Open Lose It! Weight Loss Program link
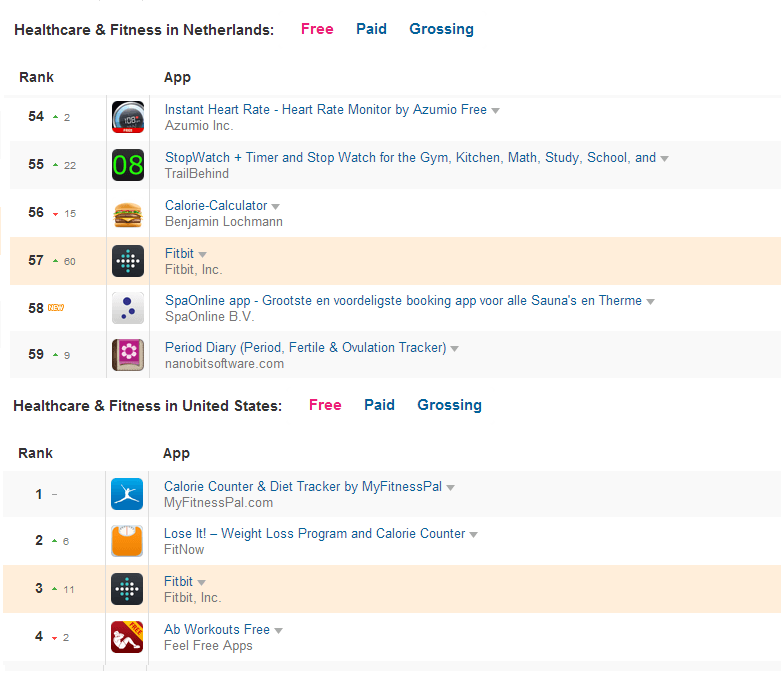 [314, 533]
